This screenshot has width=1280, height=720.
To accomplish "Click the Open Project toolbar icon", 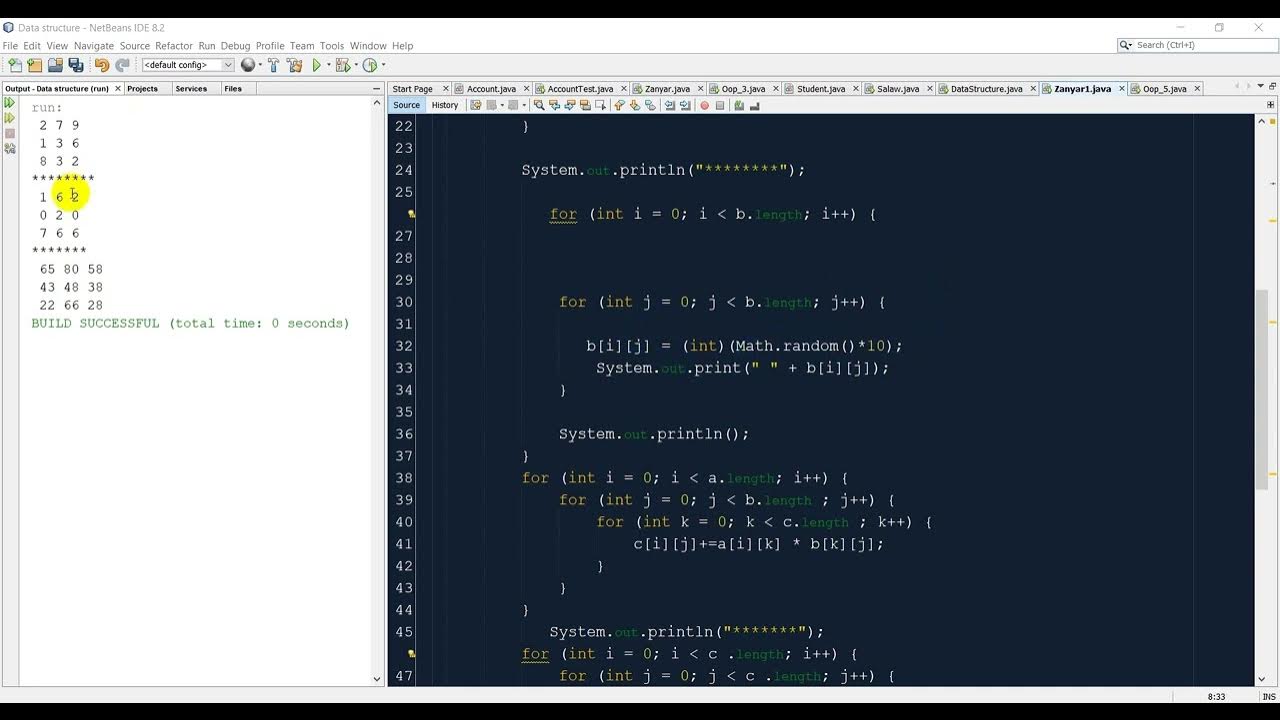I will [55, 65].
